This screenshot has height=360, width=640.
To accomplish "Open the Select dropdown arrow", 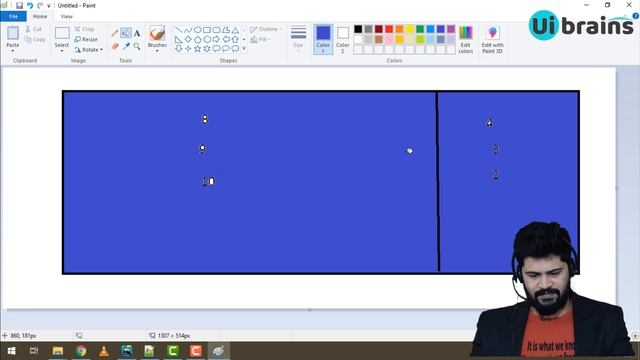I will coord(62,51).
